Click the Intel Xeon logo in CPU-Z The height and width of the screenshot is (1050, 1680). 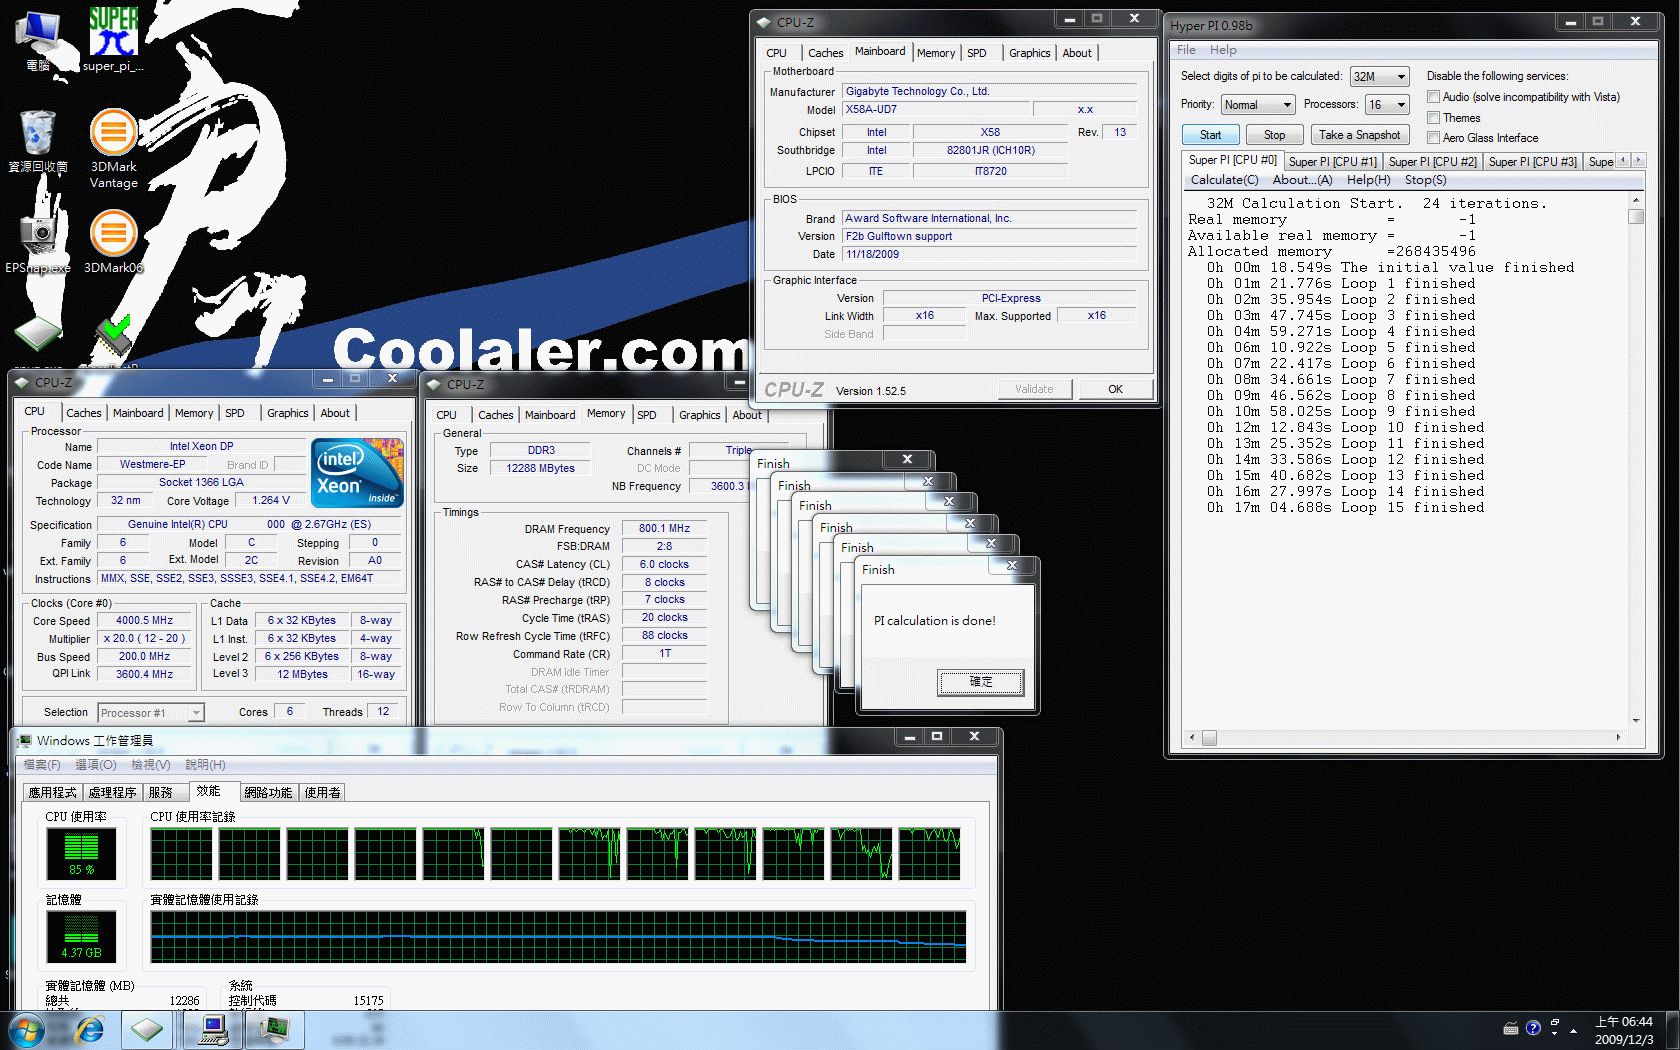[x=357, y=472]
